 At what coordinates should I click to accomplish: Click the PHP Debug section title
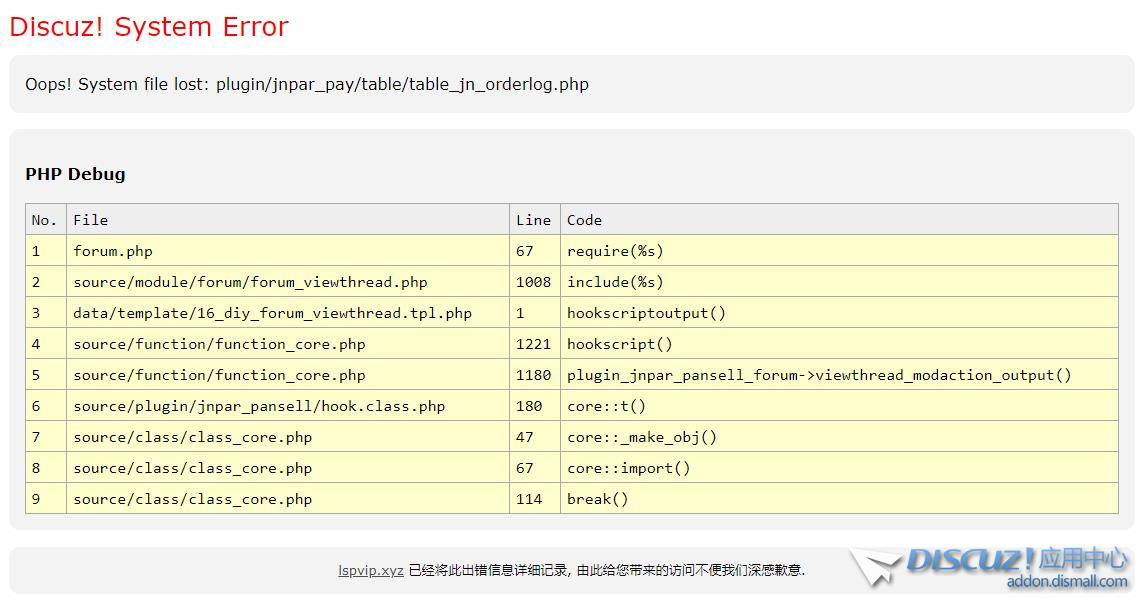75,174
